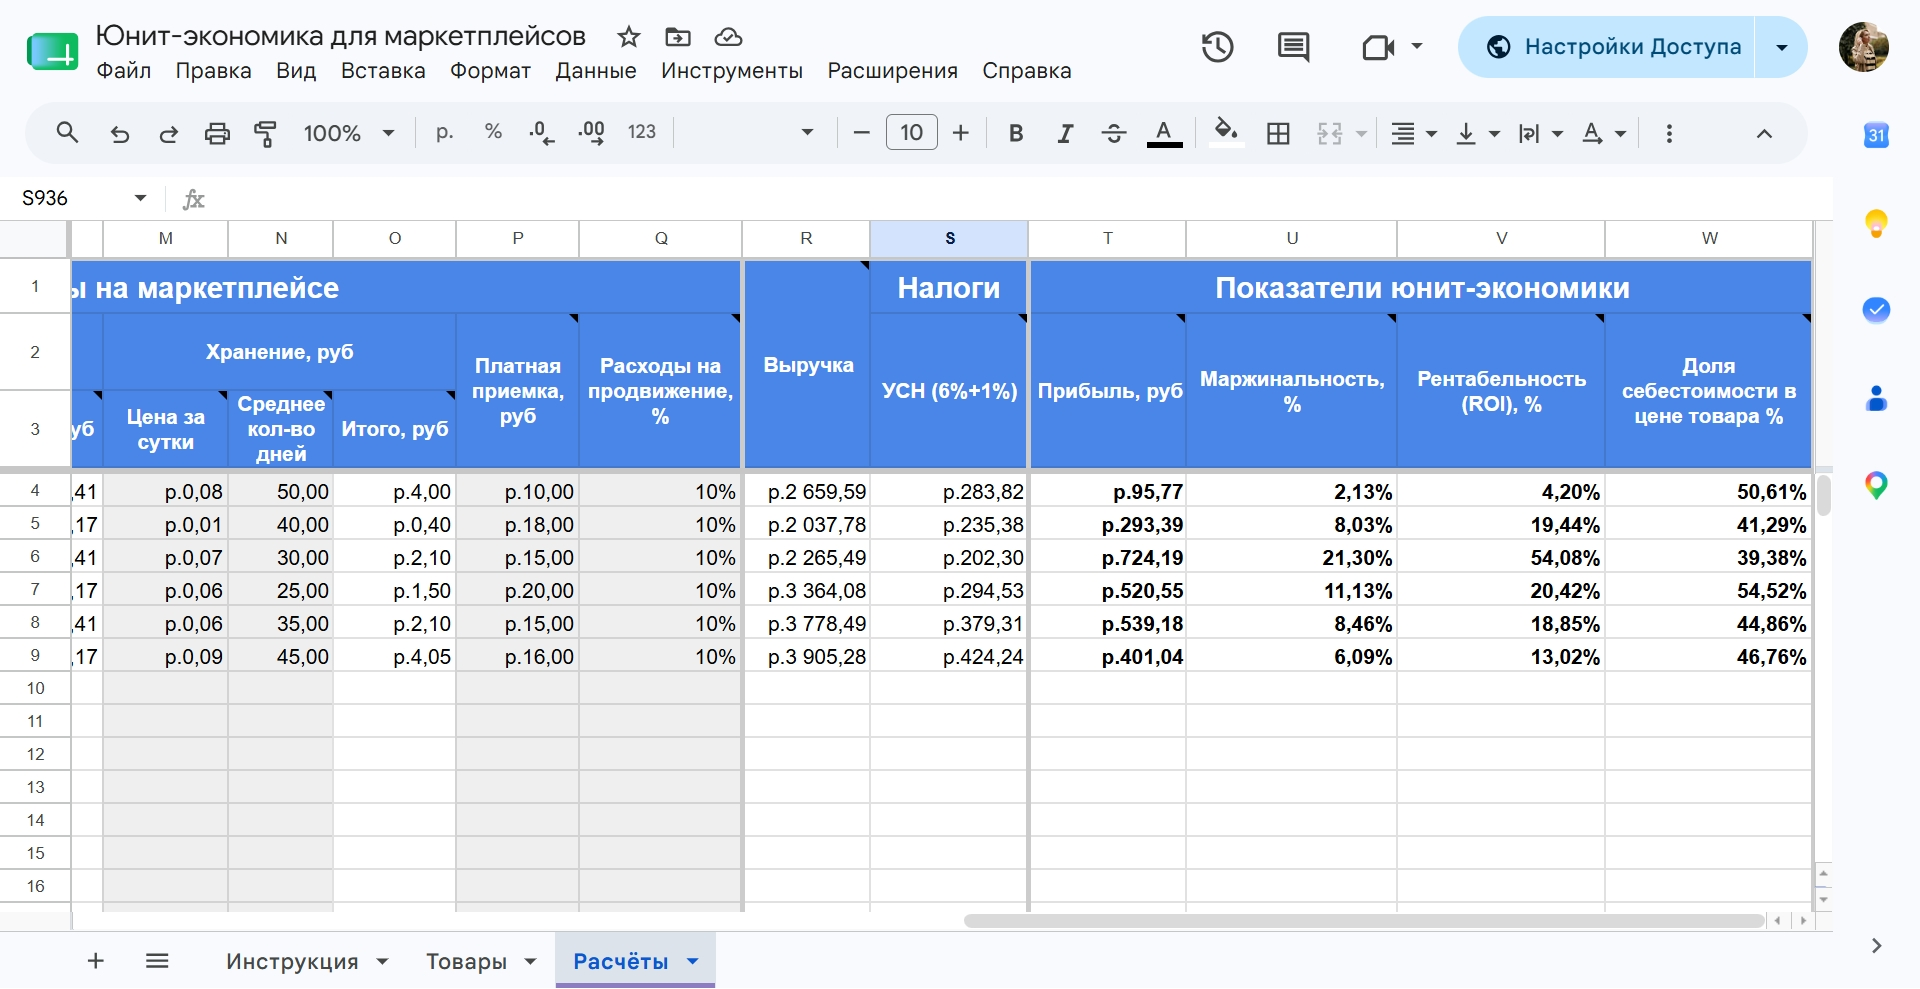Format the cell as percent
The width and height of the screenshot is (1920, 989).
pos(493,132)
